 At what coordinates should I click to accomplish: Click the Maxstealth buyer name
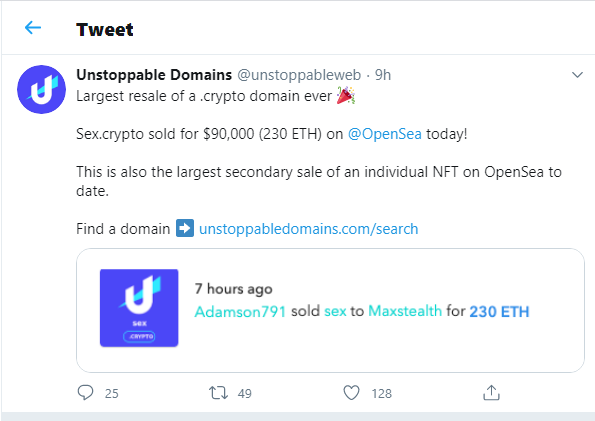pyautogui.click(x=405, y=311)
